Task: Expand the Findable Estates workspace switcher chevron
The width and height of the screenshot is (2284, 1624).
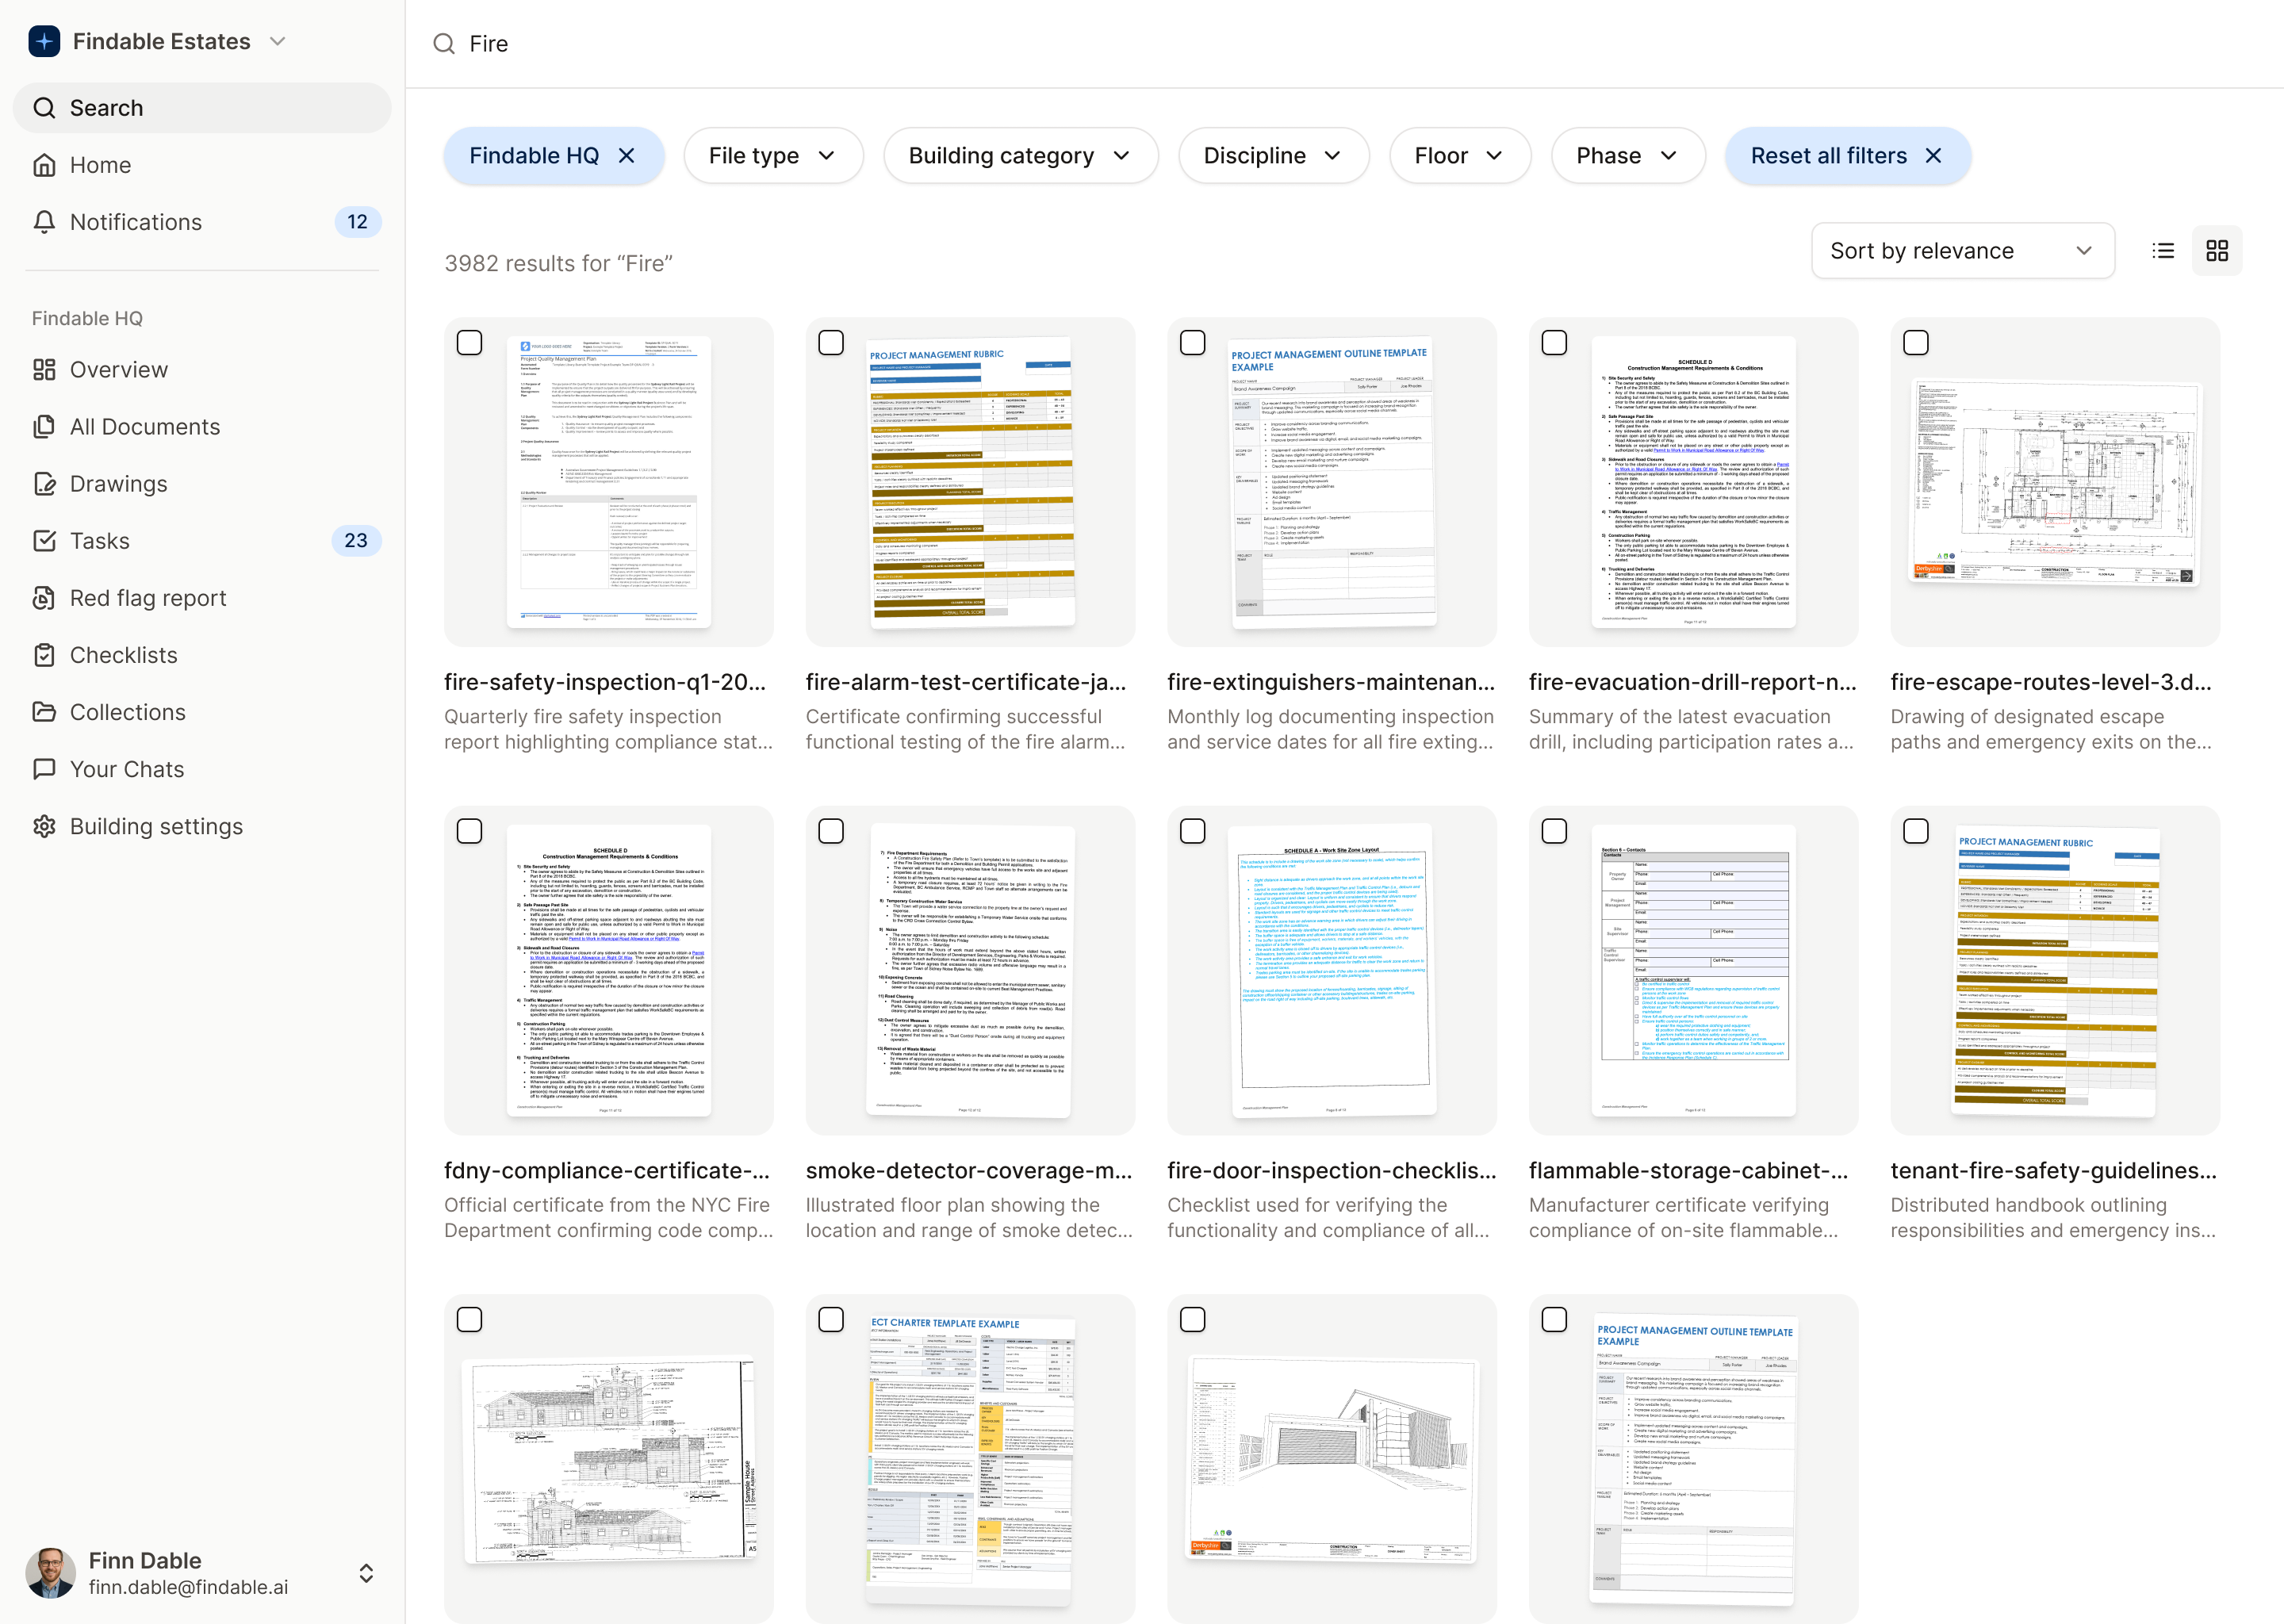Action: click(x=278, y=41)
